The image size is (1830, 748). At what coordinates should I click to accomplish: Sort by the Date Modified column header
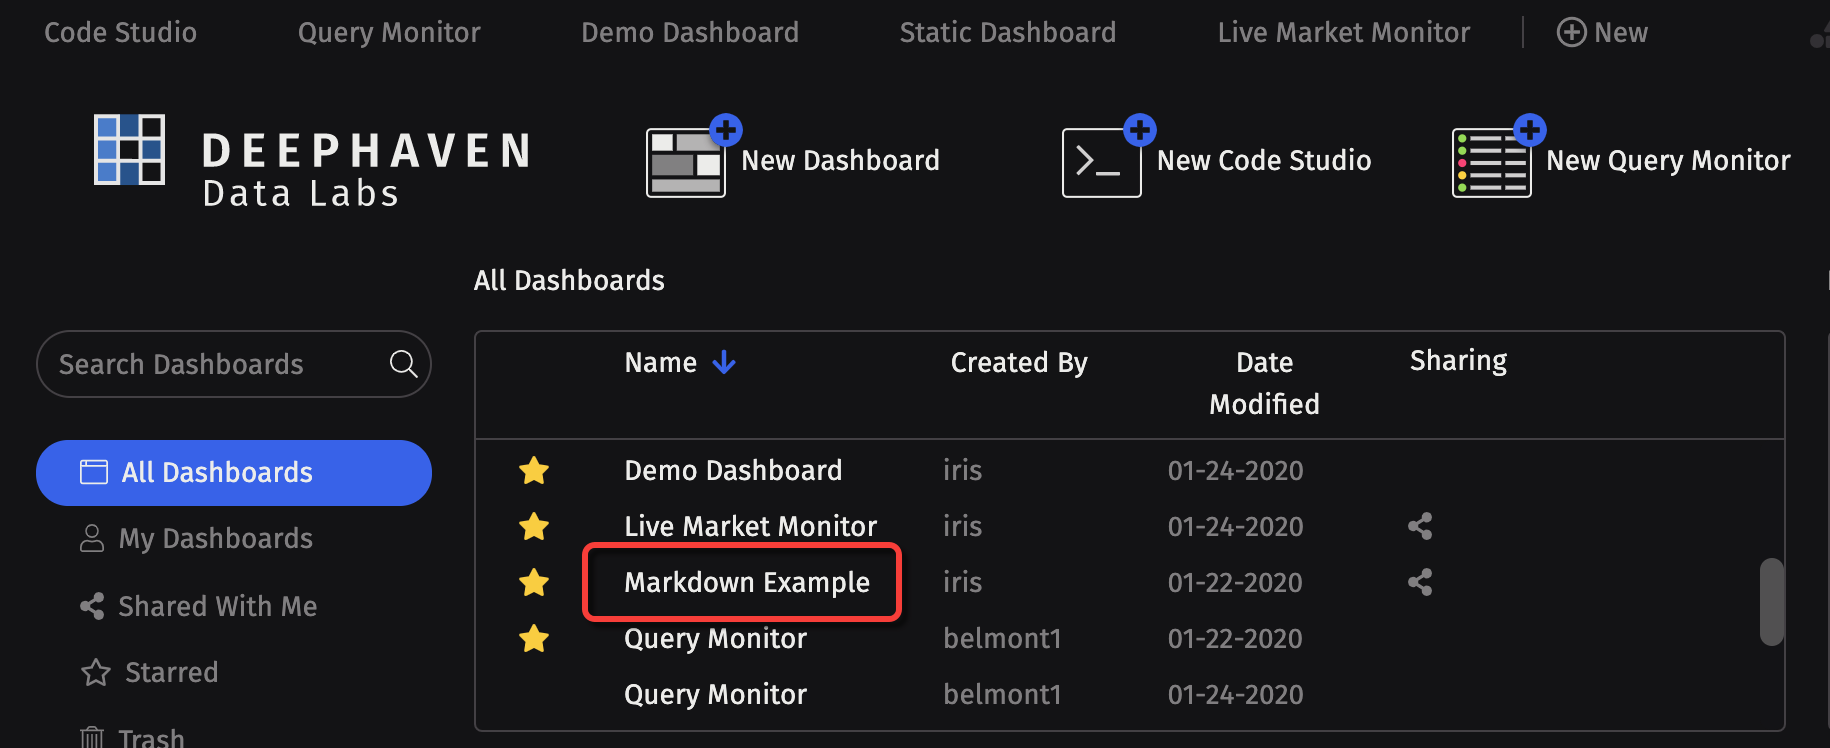tap(1264, 383)
